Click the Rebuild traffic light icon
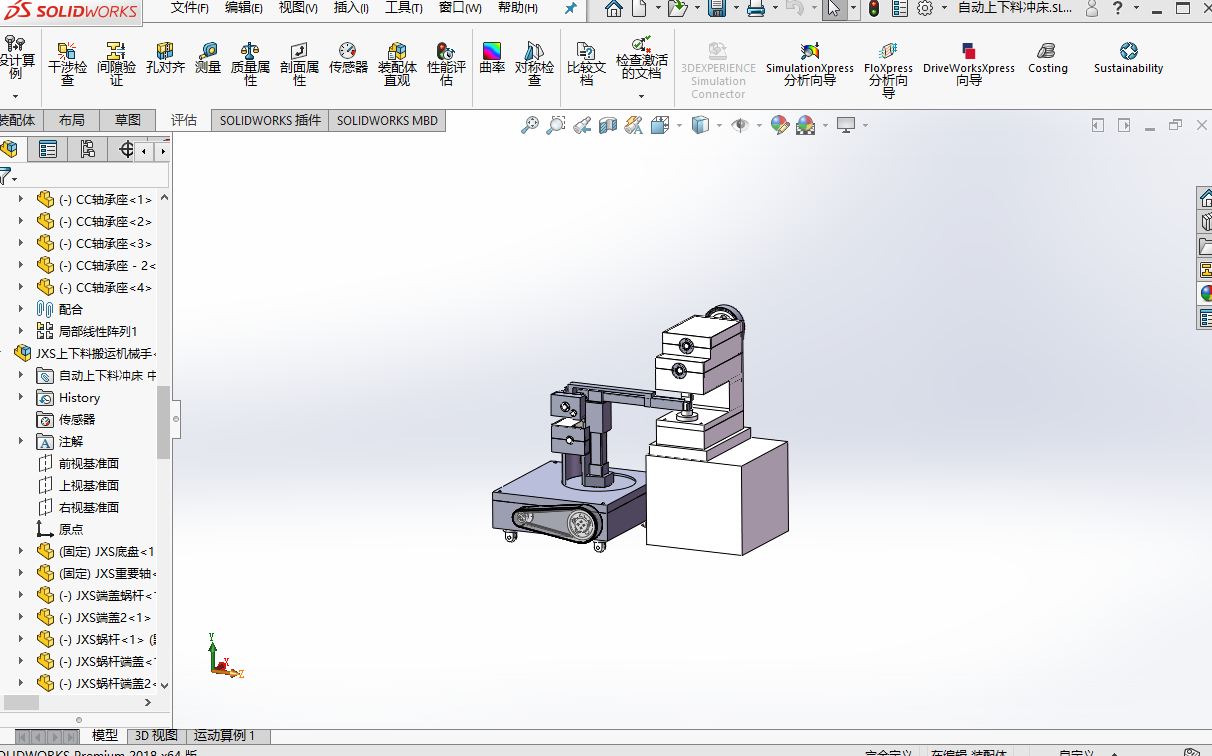The image size is (1212, 756). (873, 8)
